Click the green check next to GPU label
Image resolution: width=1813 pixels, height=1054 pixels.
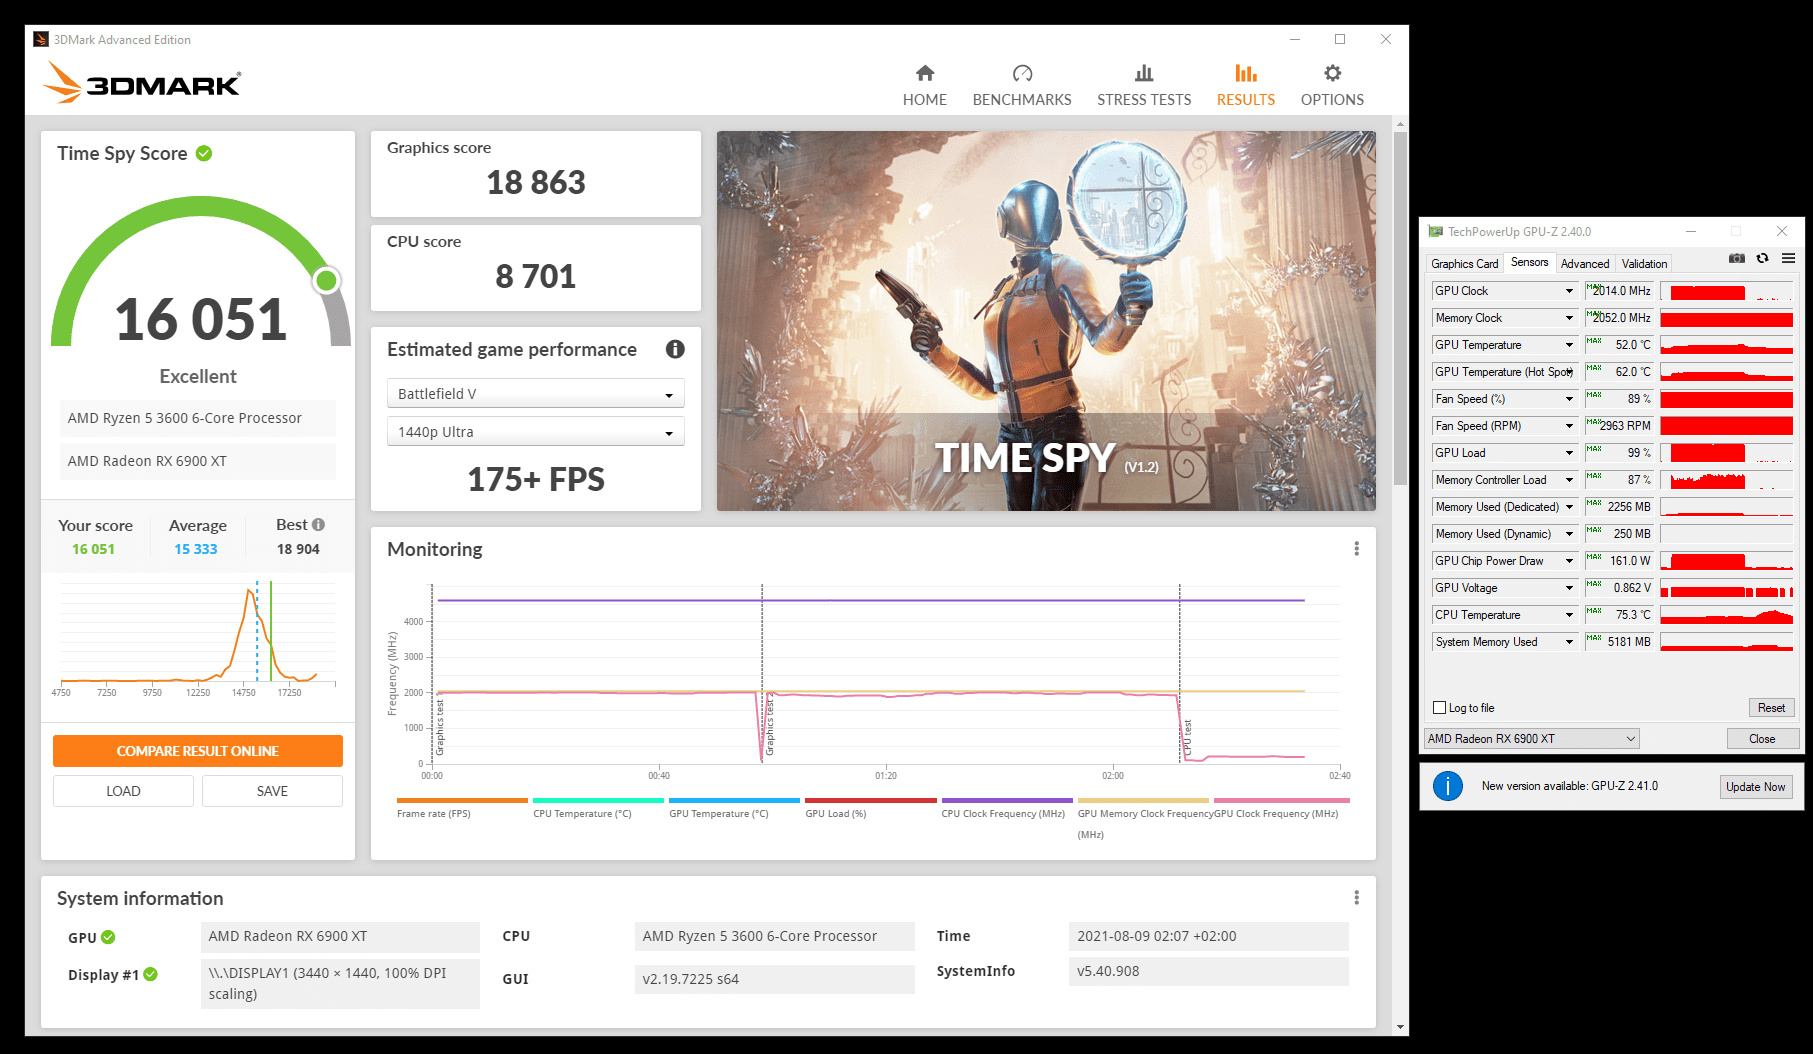108,937
